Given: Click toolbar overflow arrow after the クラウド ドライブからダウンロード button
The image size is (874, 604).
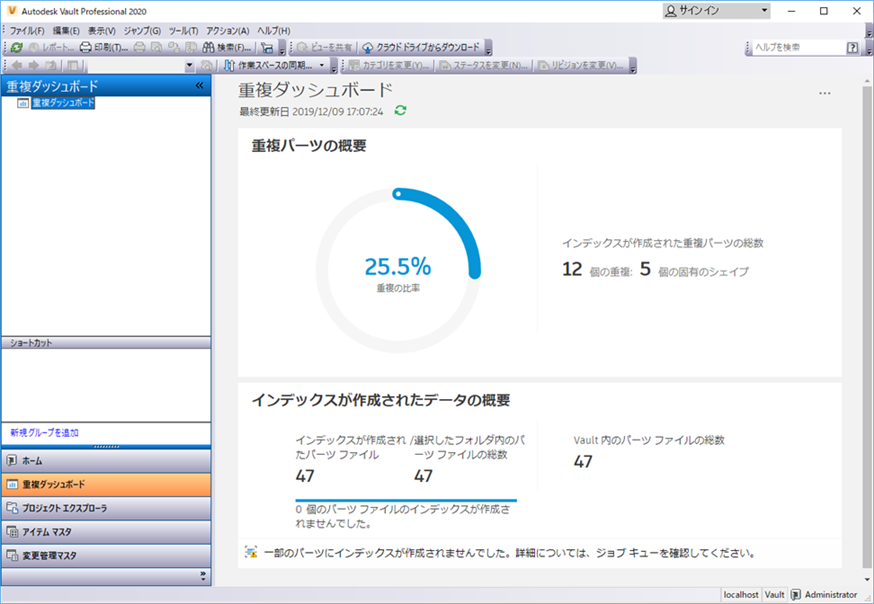Looking at the screenshot, I should point(488,48).
